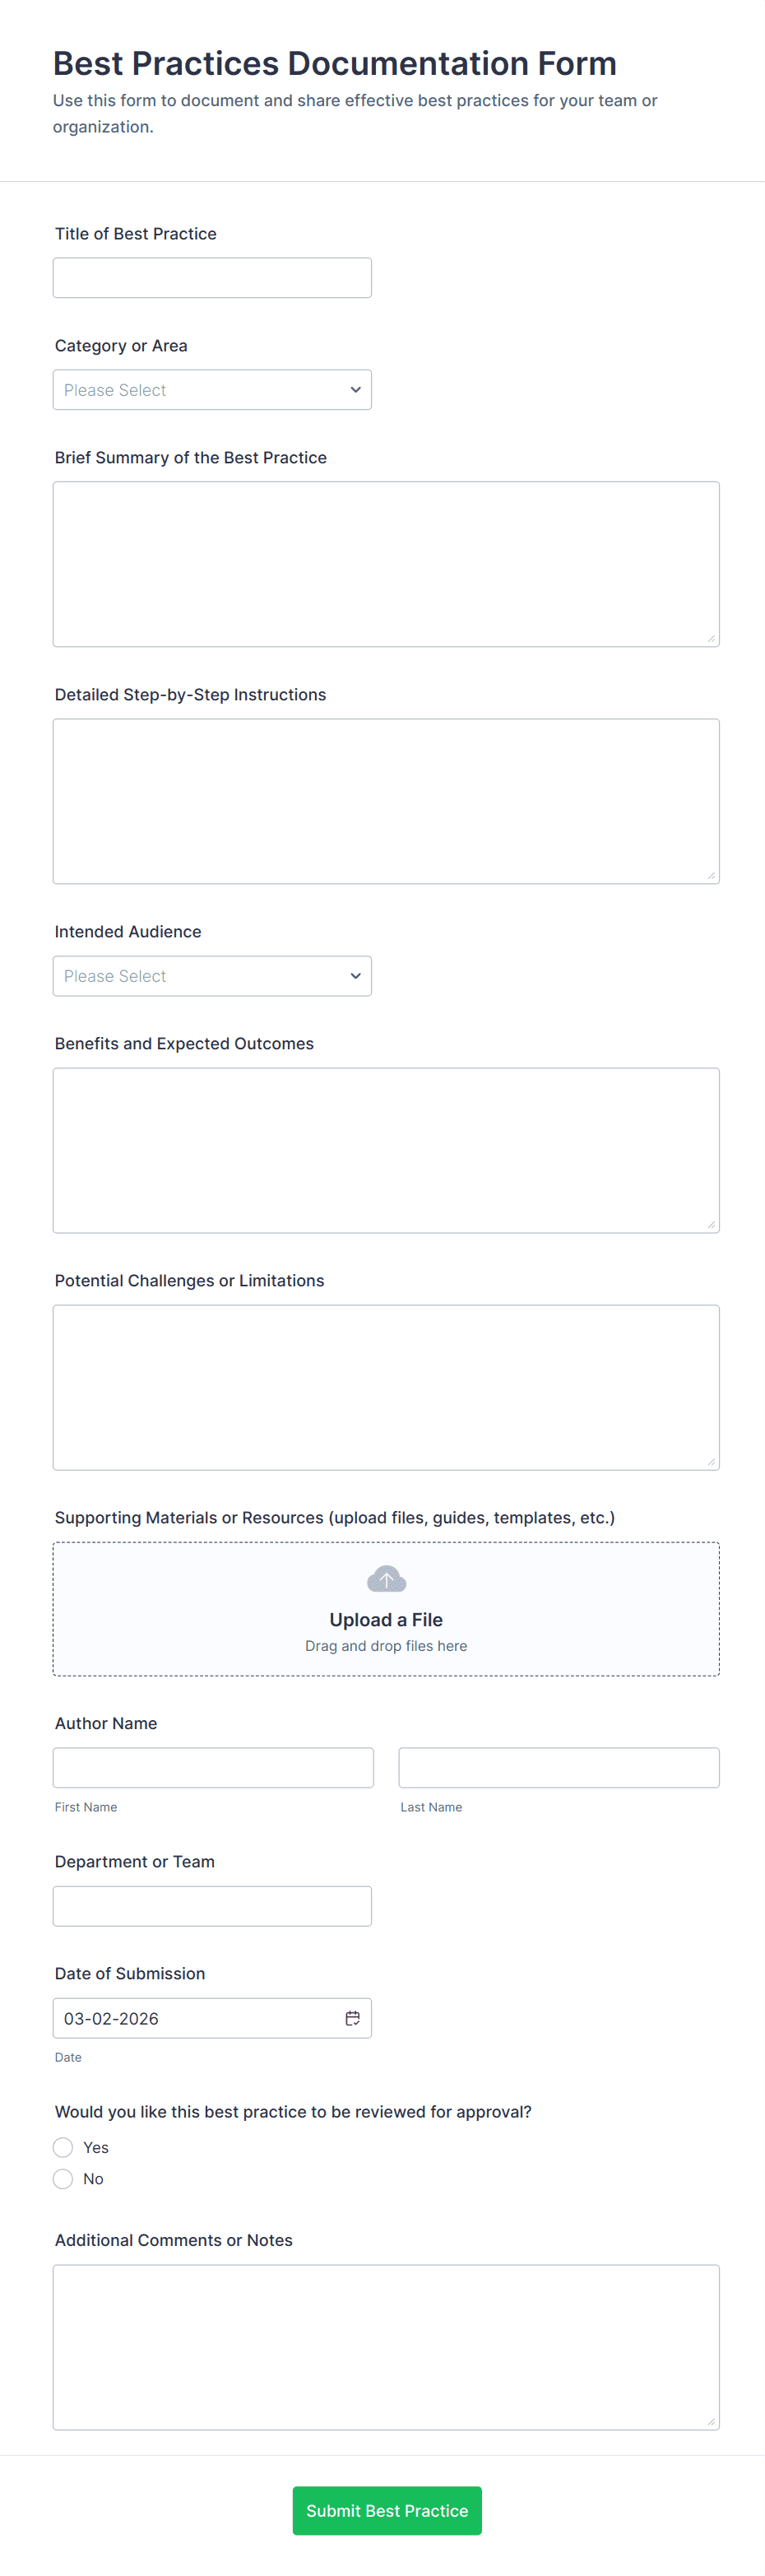The width and height of the screenshot is (765, 2576).
Task: Click the Submit Best Practice button
Action: point(387,2510)
